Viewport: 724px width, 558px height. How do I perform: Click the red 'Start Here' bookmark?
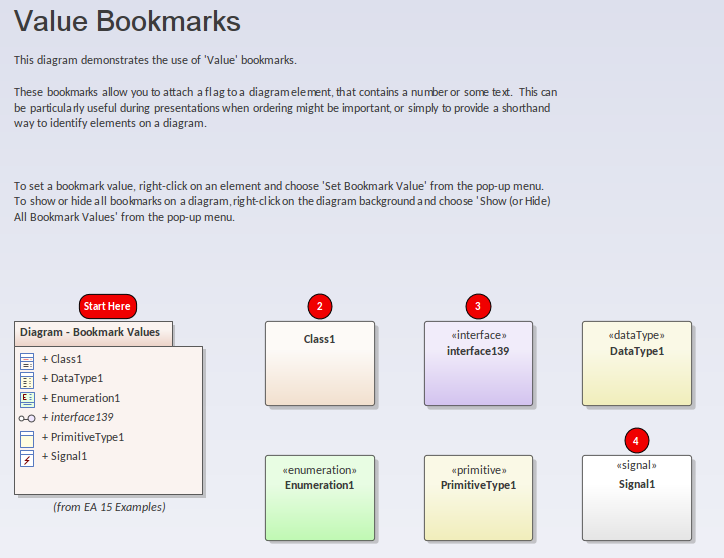coord(106,306)
